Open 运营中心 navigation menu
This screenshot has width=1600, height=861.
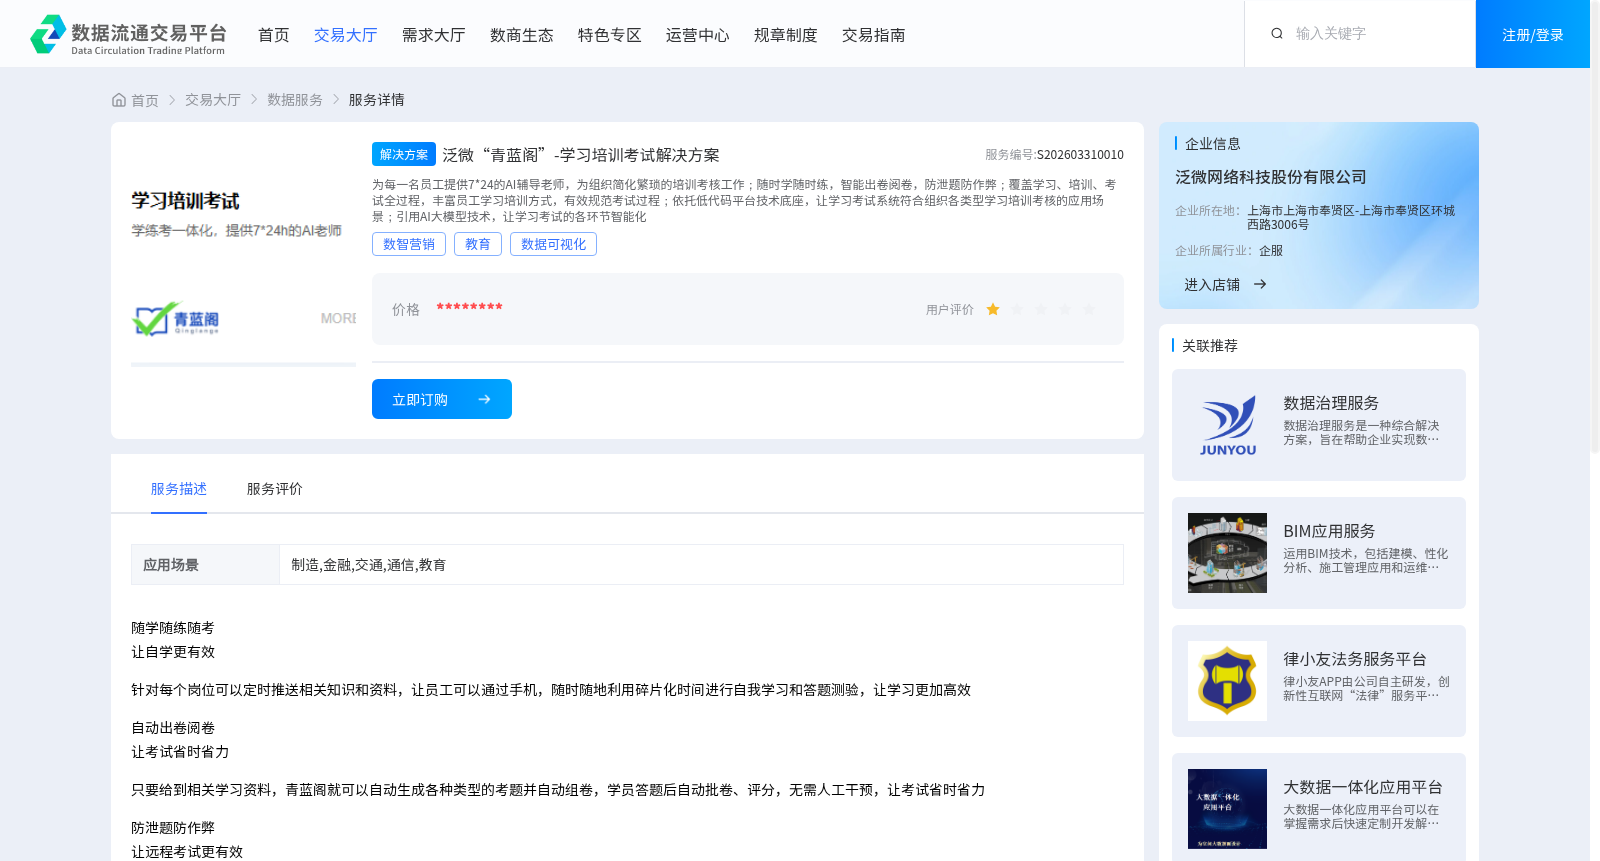tap(697, 35)
